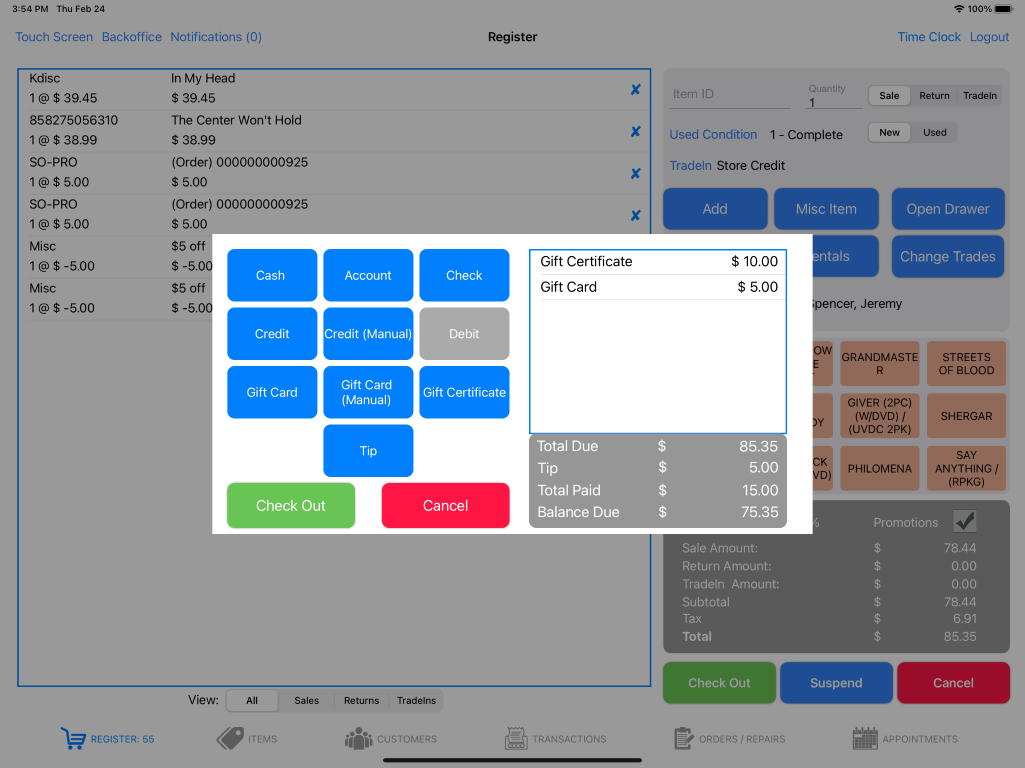Screen dimensions: 1025x768
Task: Open the Register tab cart icon
Action: click(73, 739)
